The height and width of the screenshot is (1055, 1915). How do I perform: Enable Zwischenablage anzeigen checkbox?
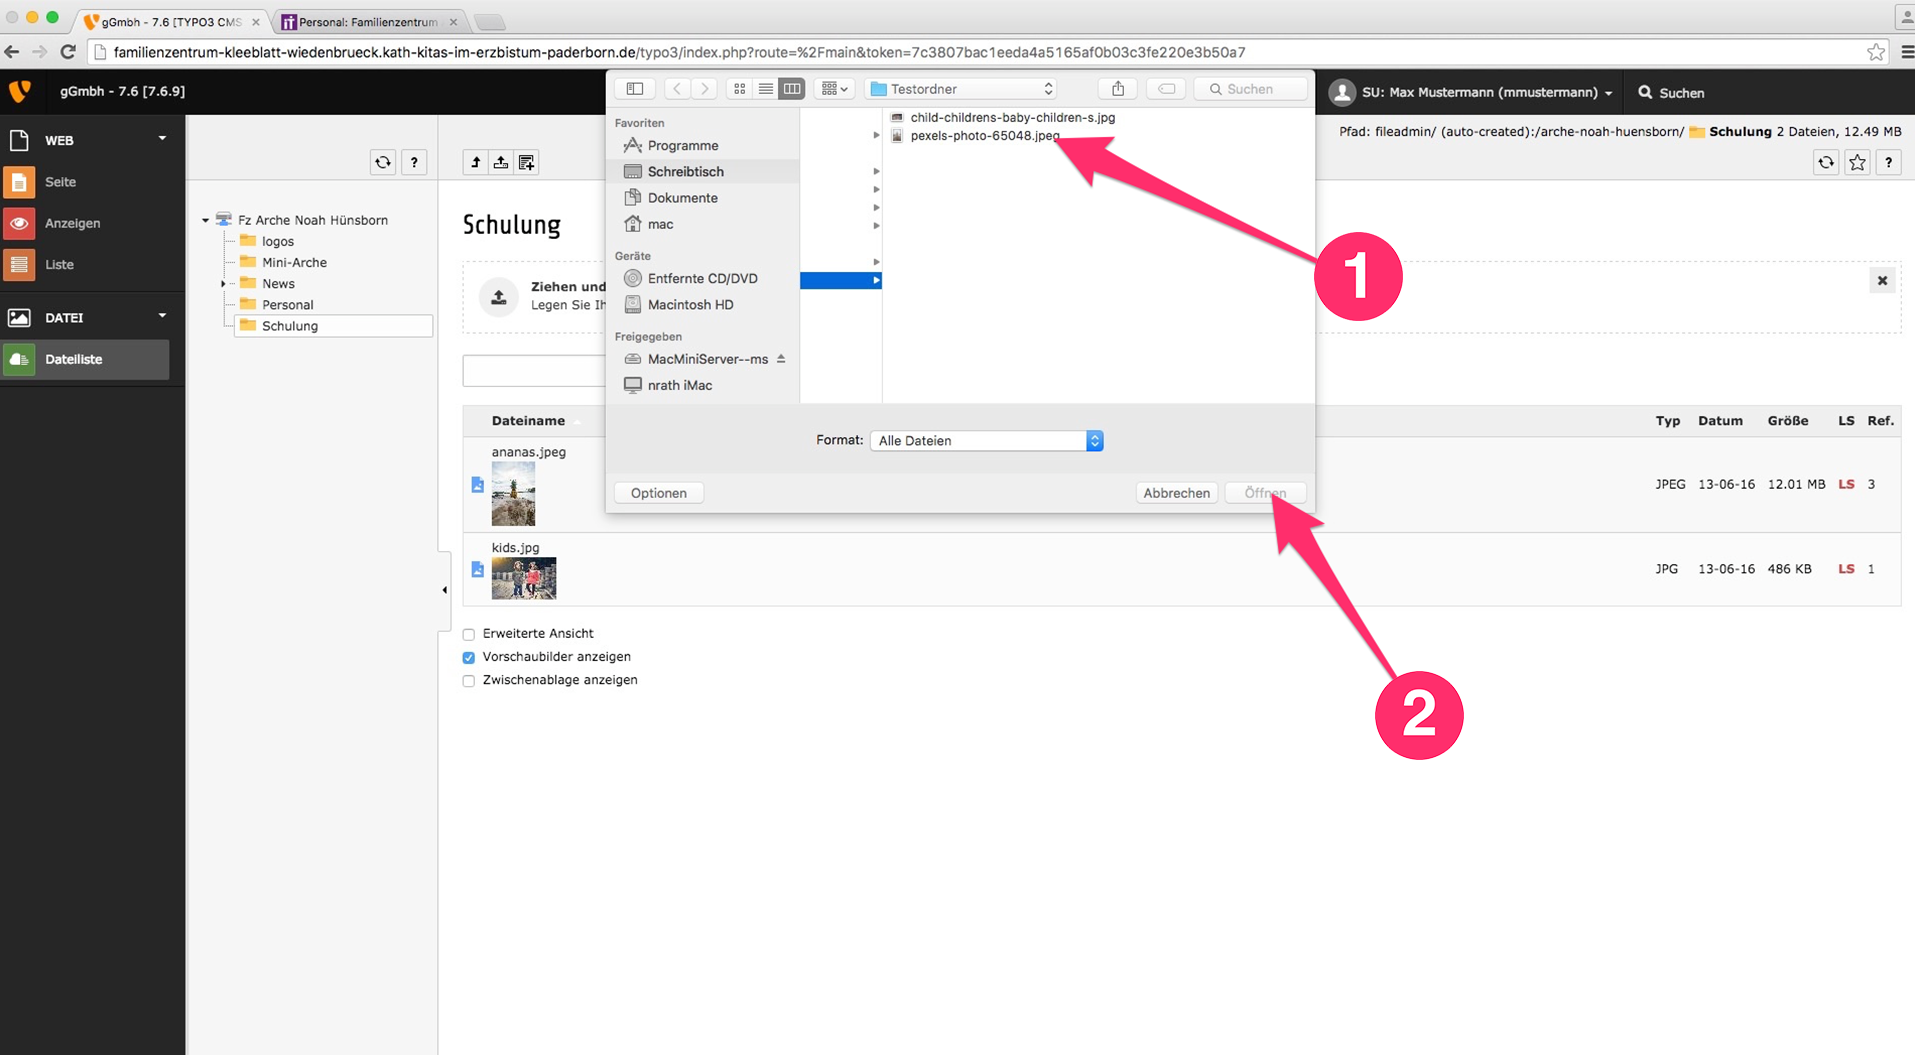pyautogui.click(x=469, y=681)
